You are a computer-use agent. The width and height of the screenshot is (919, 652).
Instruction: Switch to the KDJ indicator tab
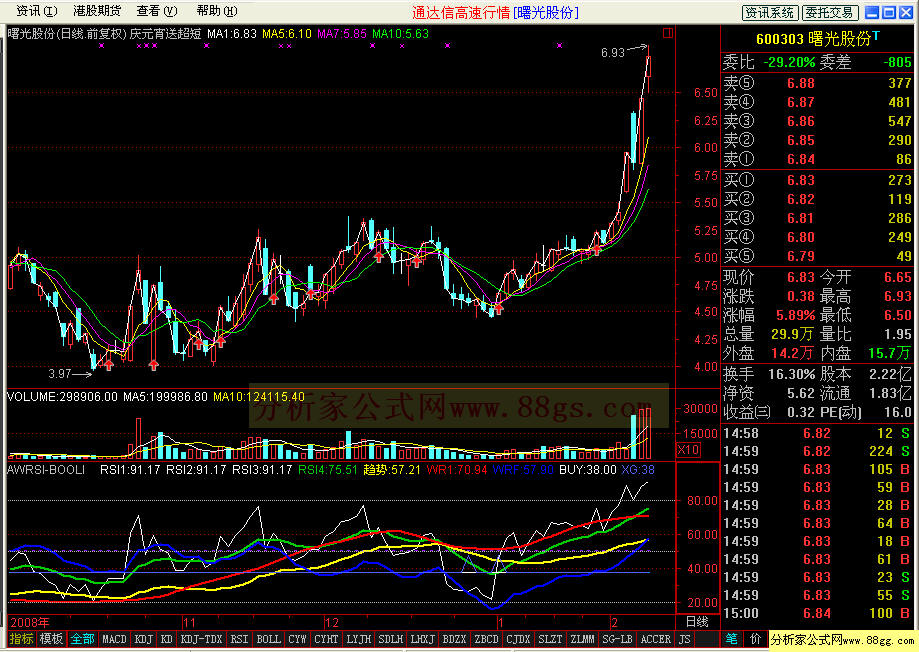[x=144, y=639]
